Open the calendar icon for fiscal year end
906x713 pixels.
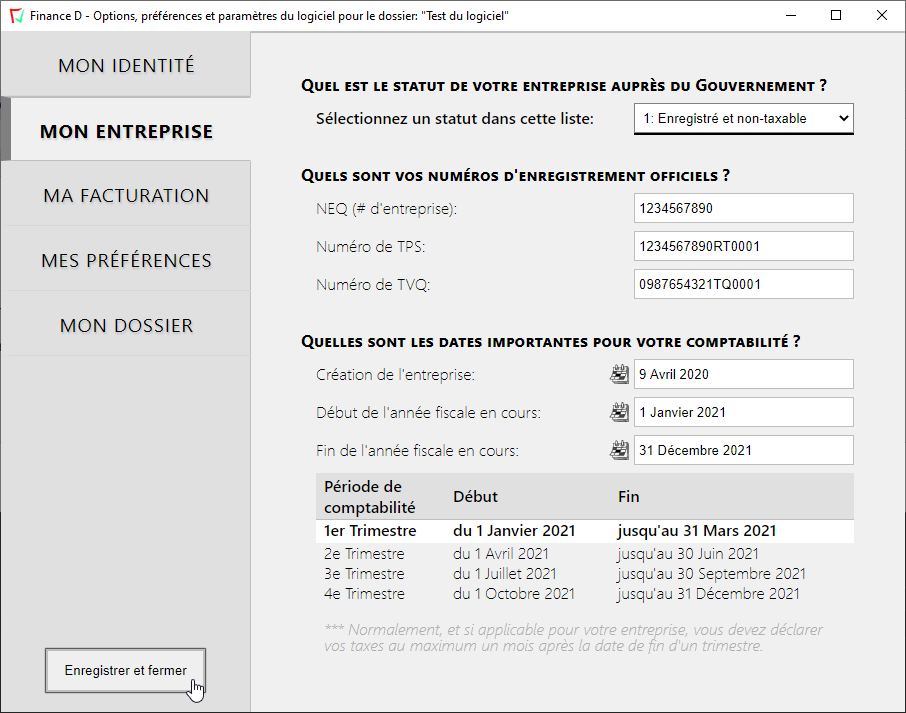(619, 449)
